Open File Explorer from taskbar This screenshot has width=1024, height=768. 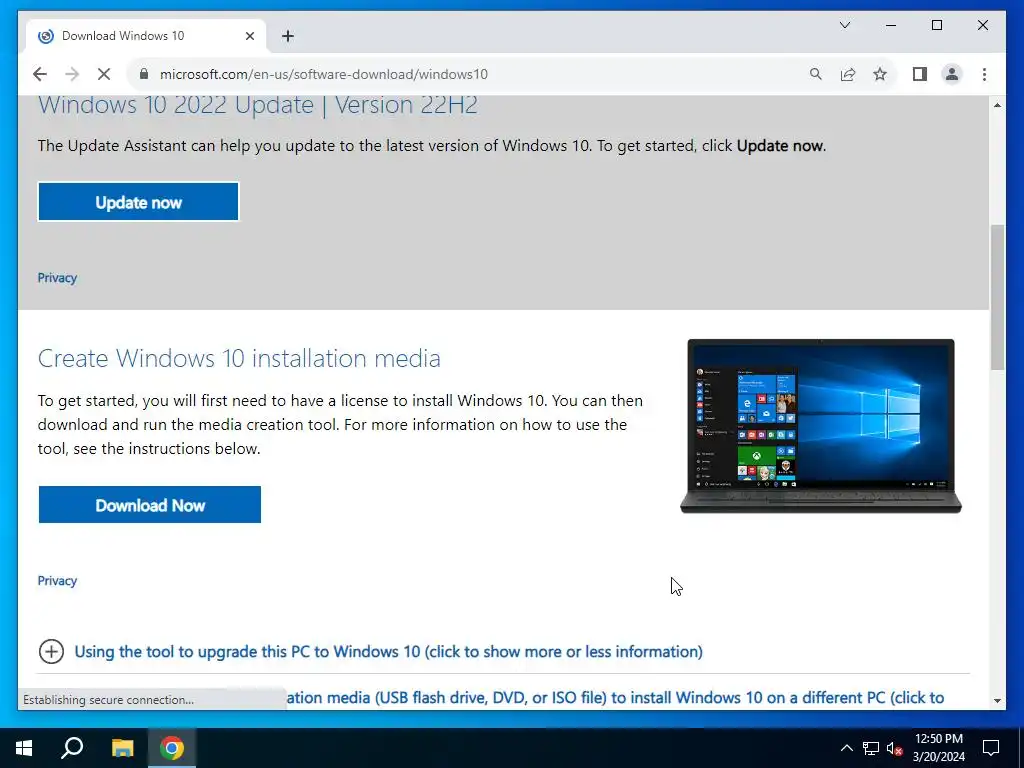(122, 748)
